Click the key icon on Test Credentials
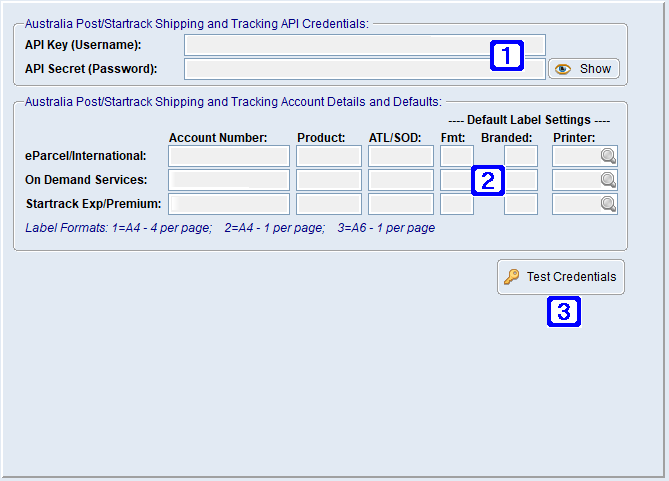The image size is (669, 481). pyautogui.click(x=512, y=277)
